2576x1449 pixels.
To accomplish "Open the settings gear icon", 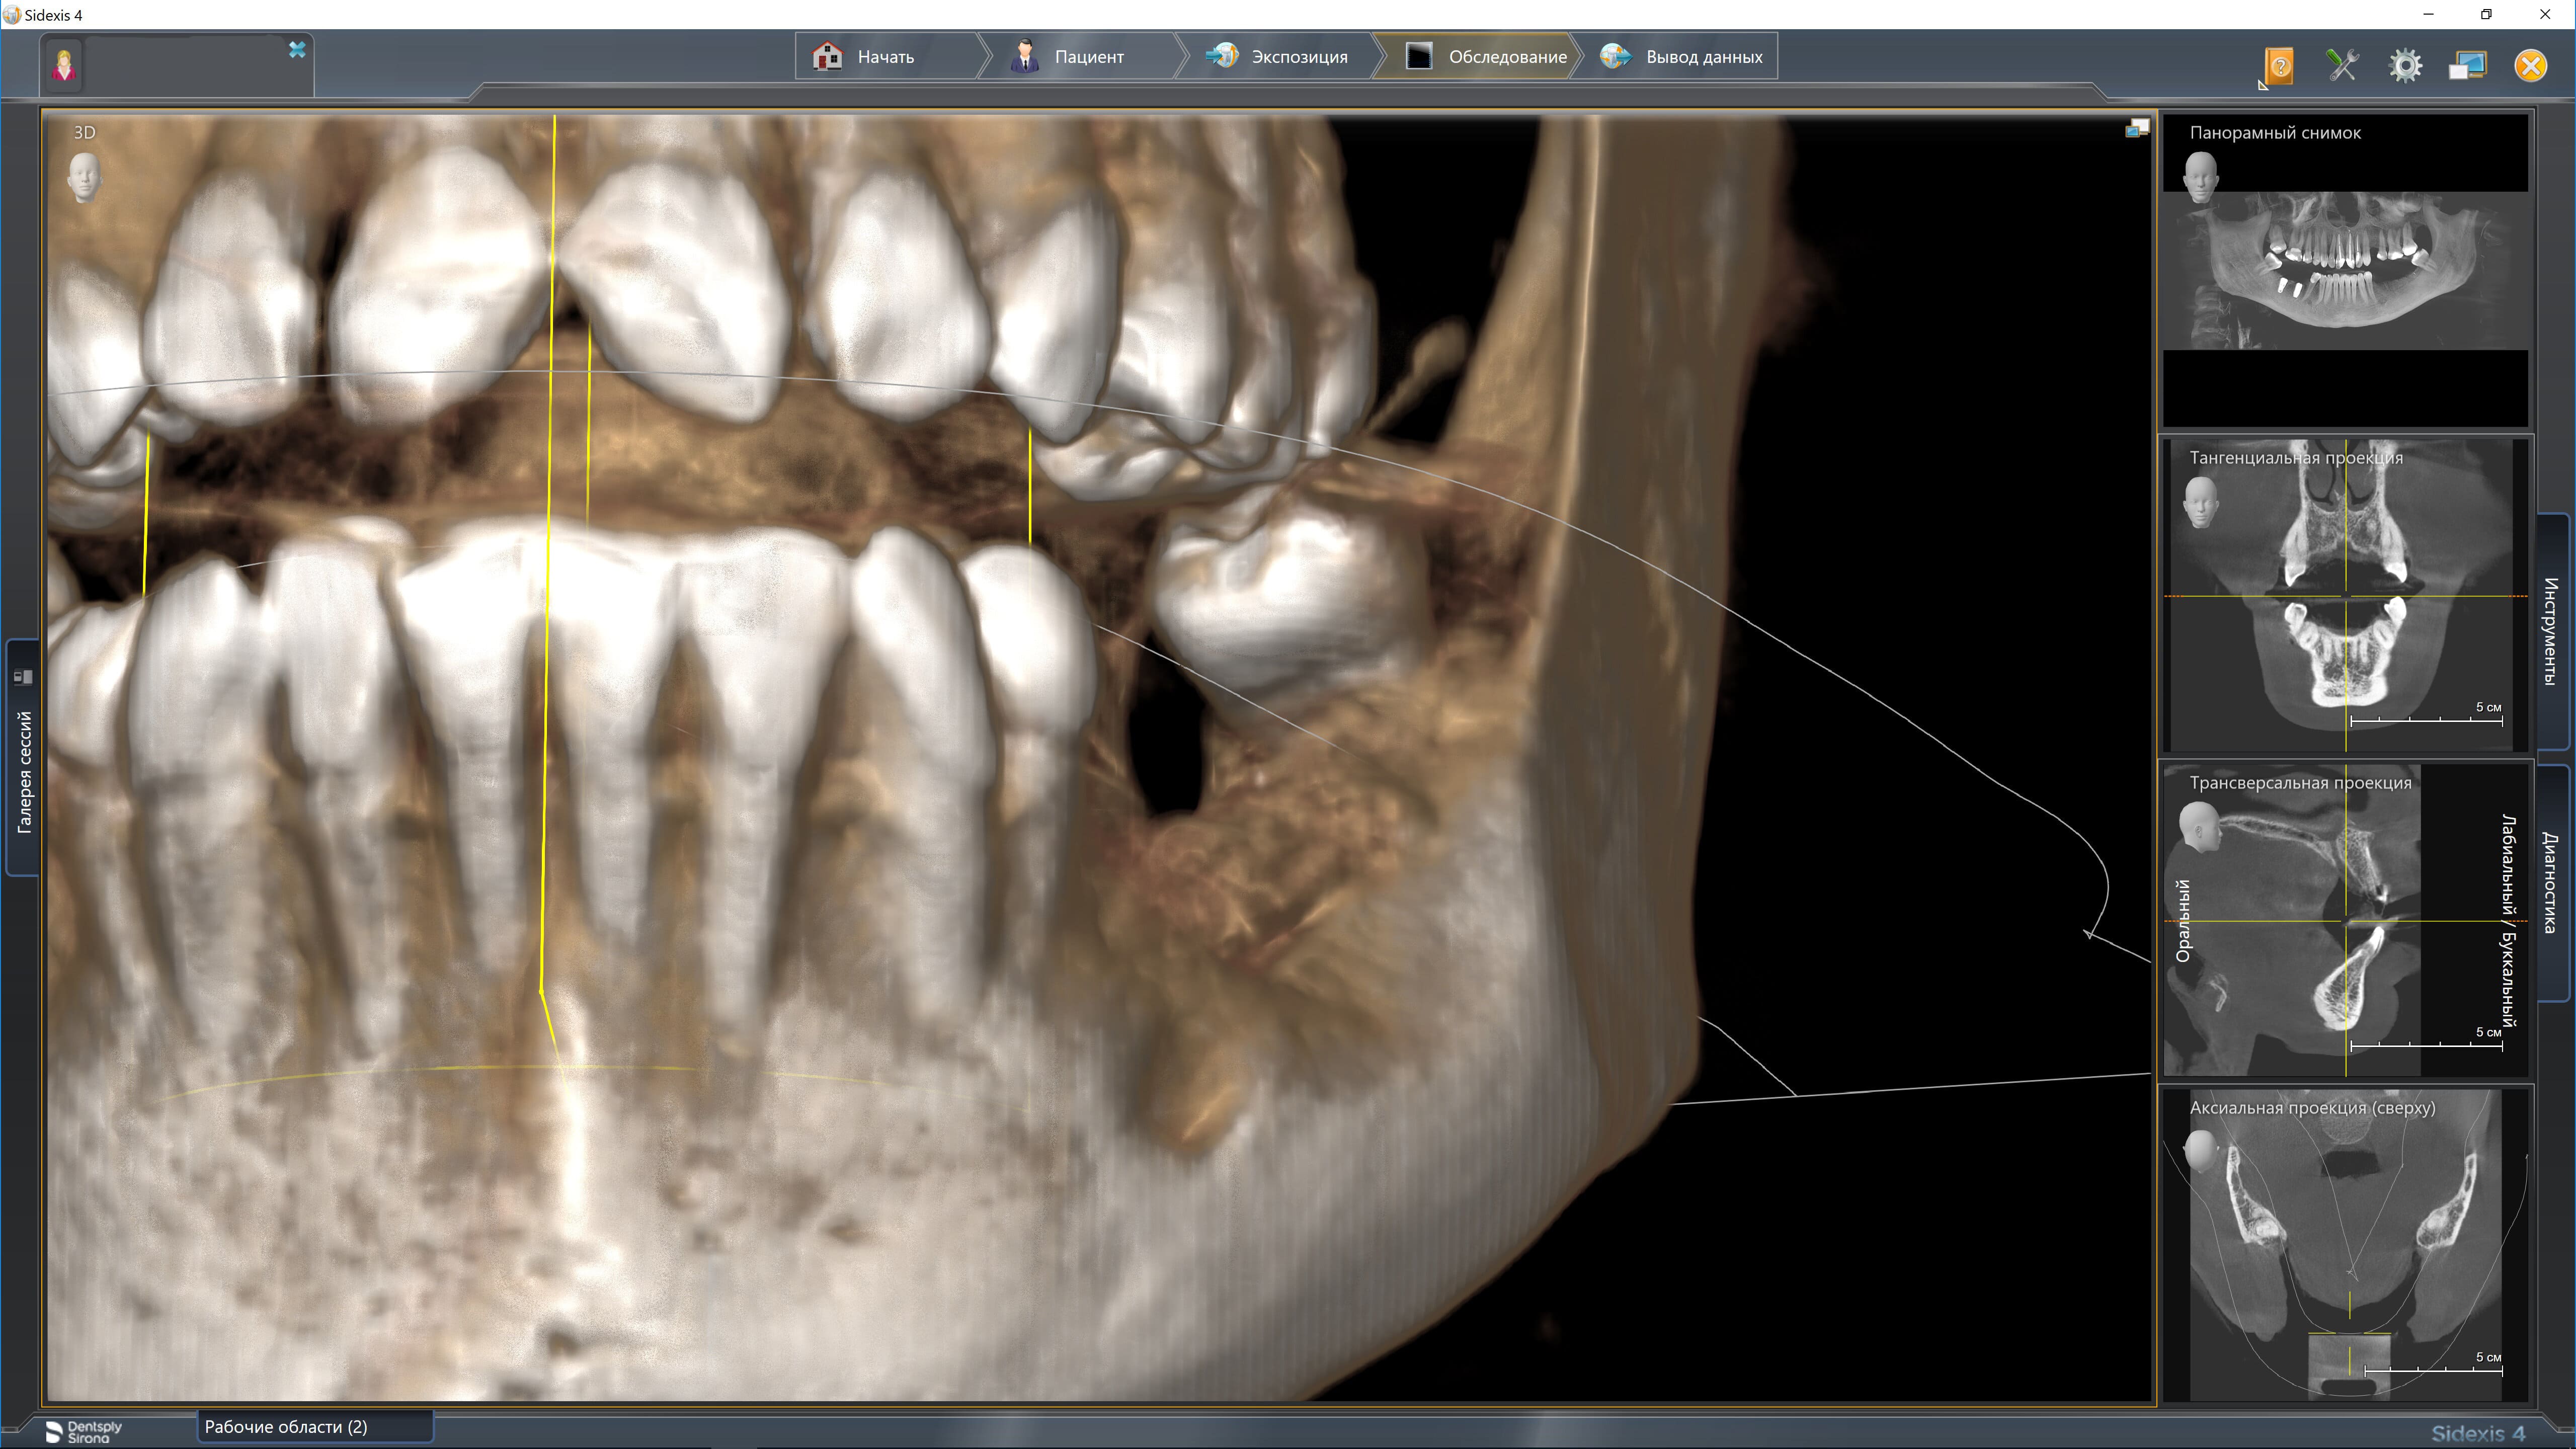I will tap(2405, 66).
